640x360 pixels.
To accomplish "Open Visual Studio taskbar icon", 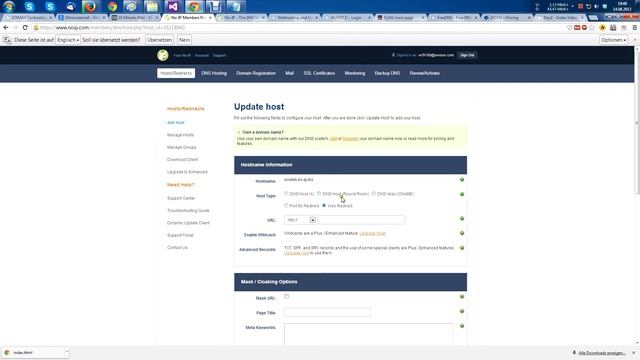I will tap(173, 6).
